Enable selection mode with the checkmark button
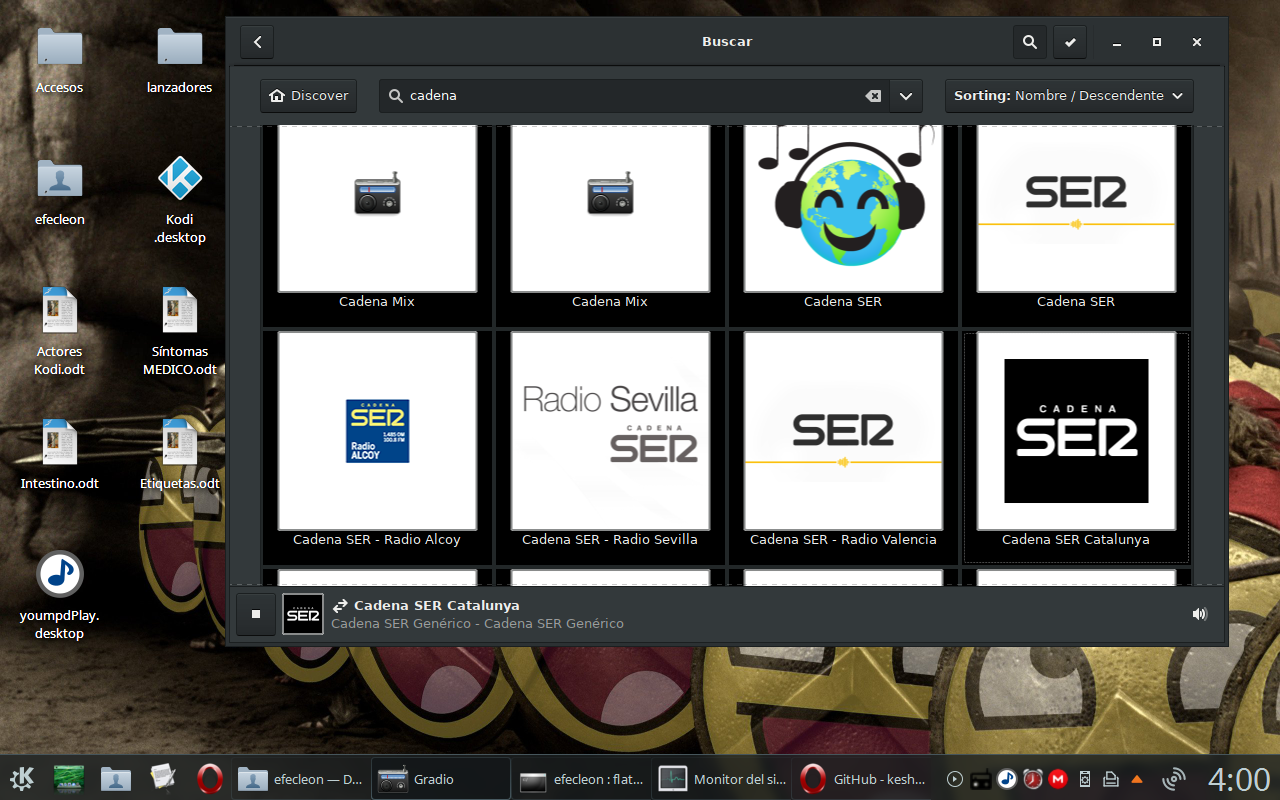 1070,42
